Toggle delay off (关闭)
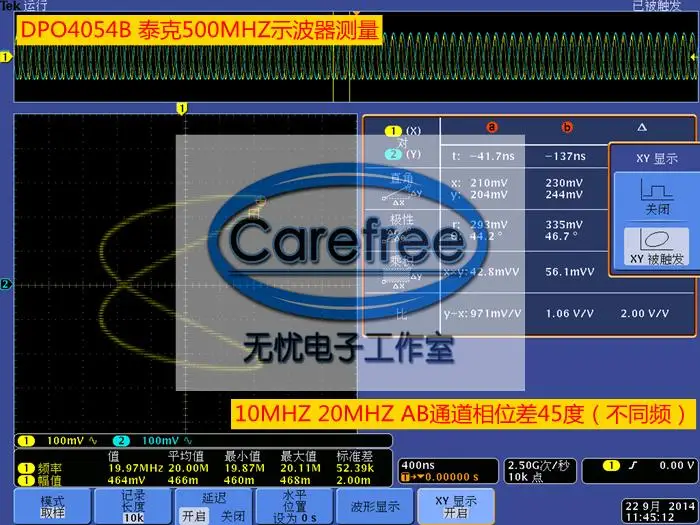700x525 pixels. (233, 516)
